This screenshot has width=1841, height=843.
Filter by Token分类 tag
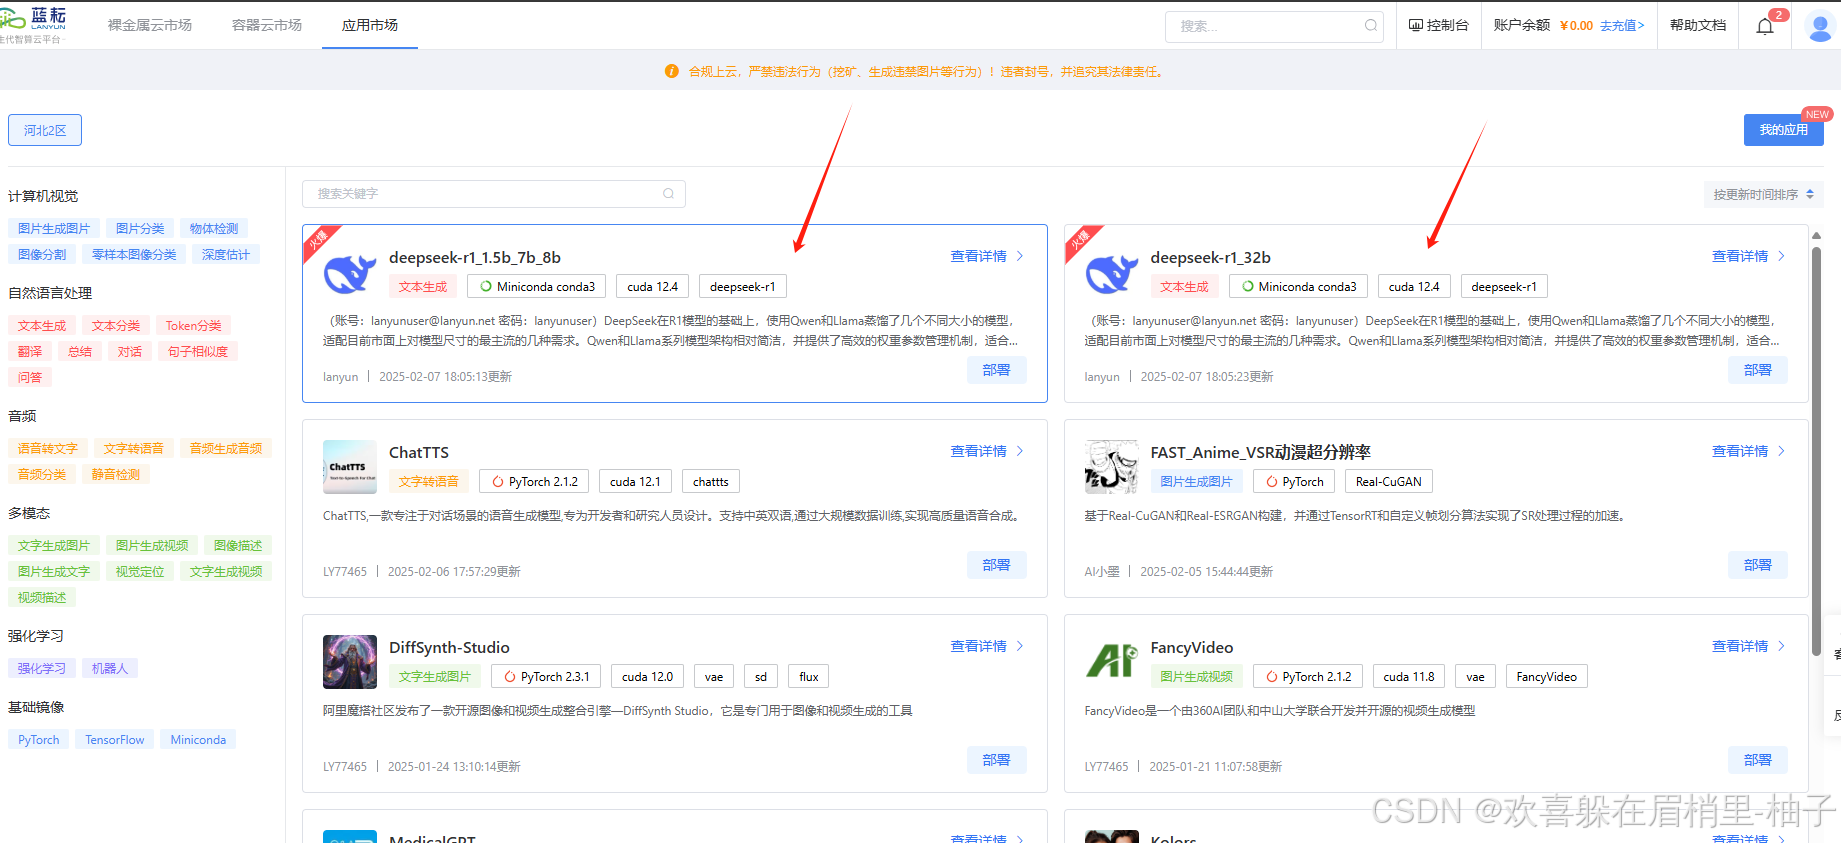tap(194, 326)
